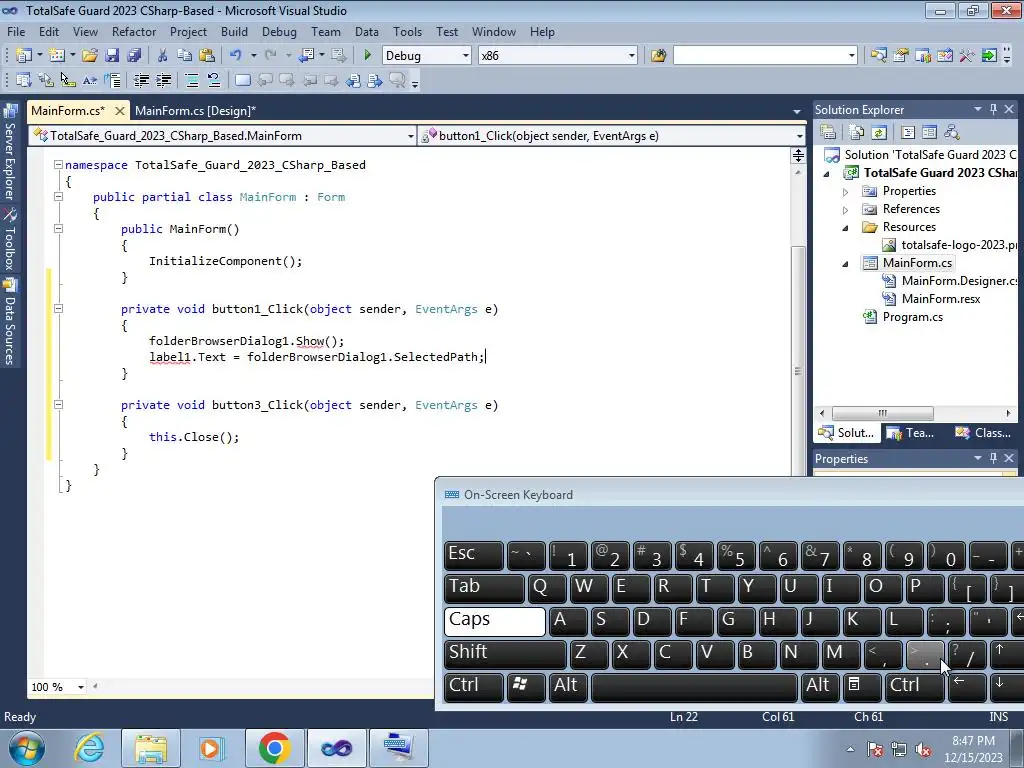Toggle the auto-hide pin of Solution Explorer
Screen dimensions: 1024x768
(993, 110)
